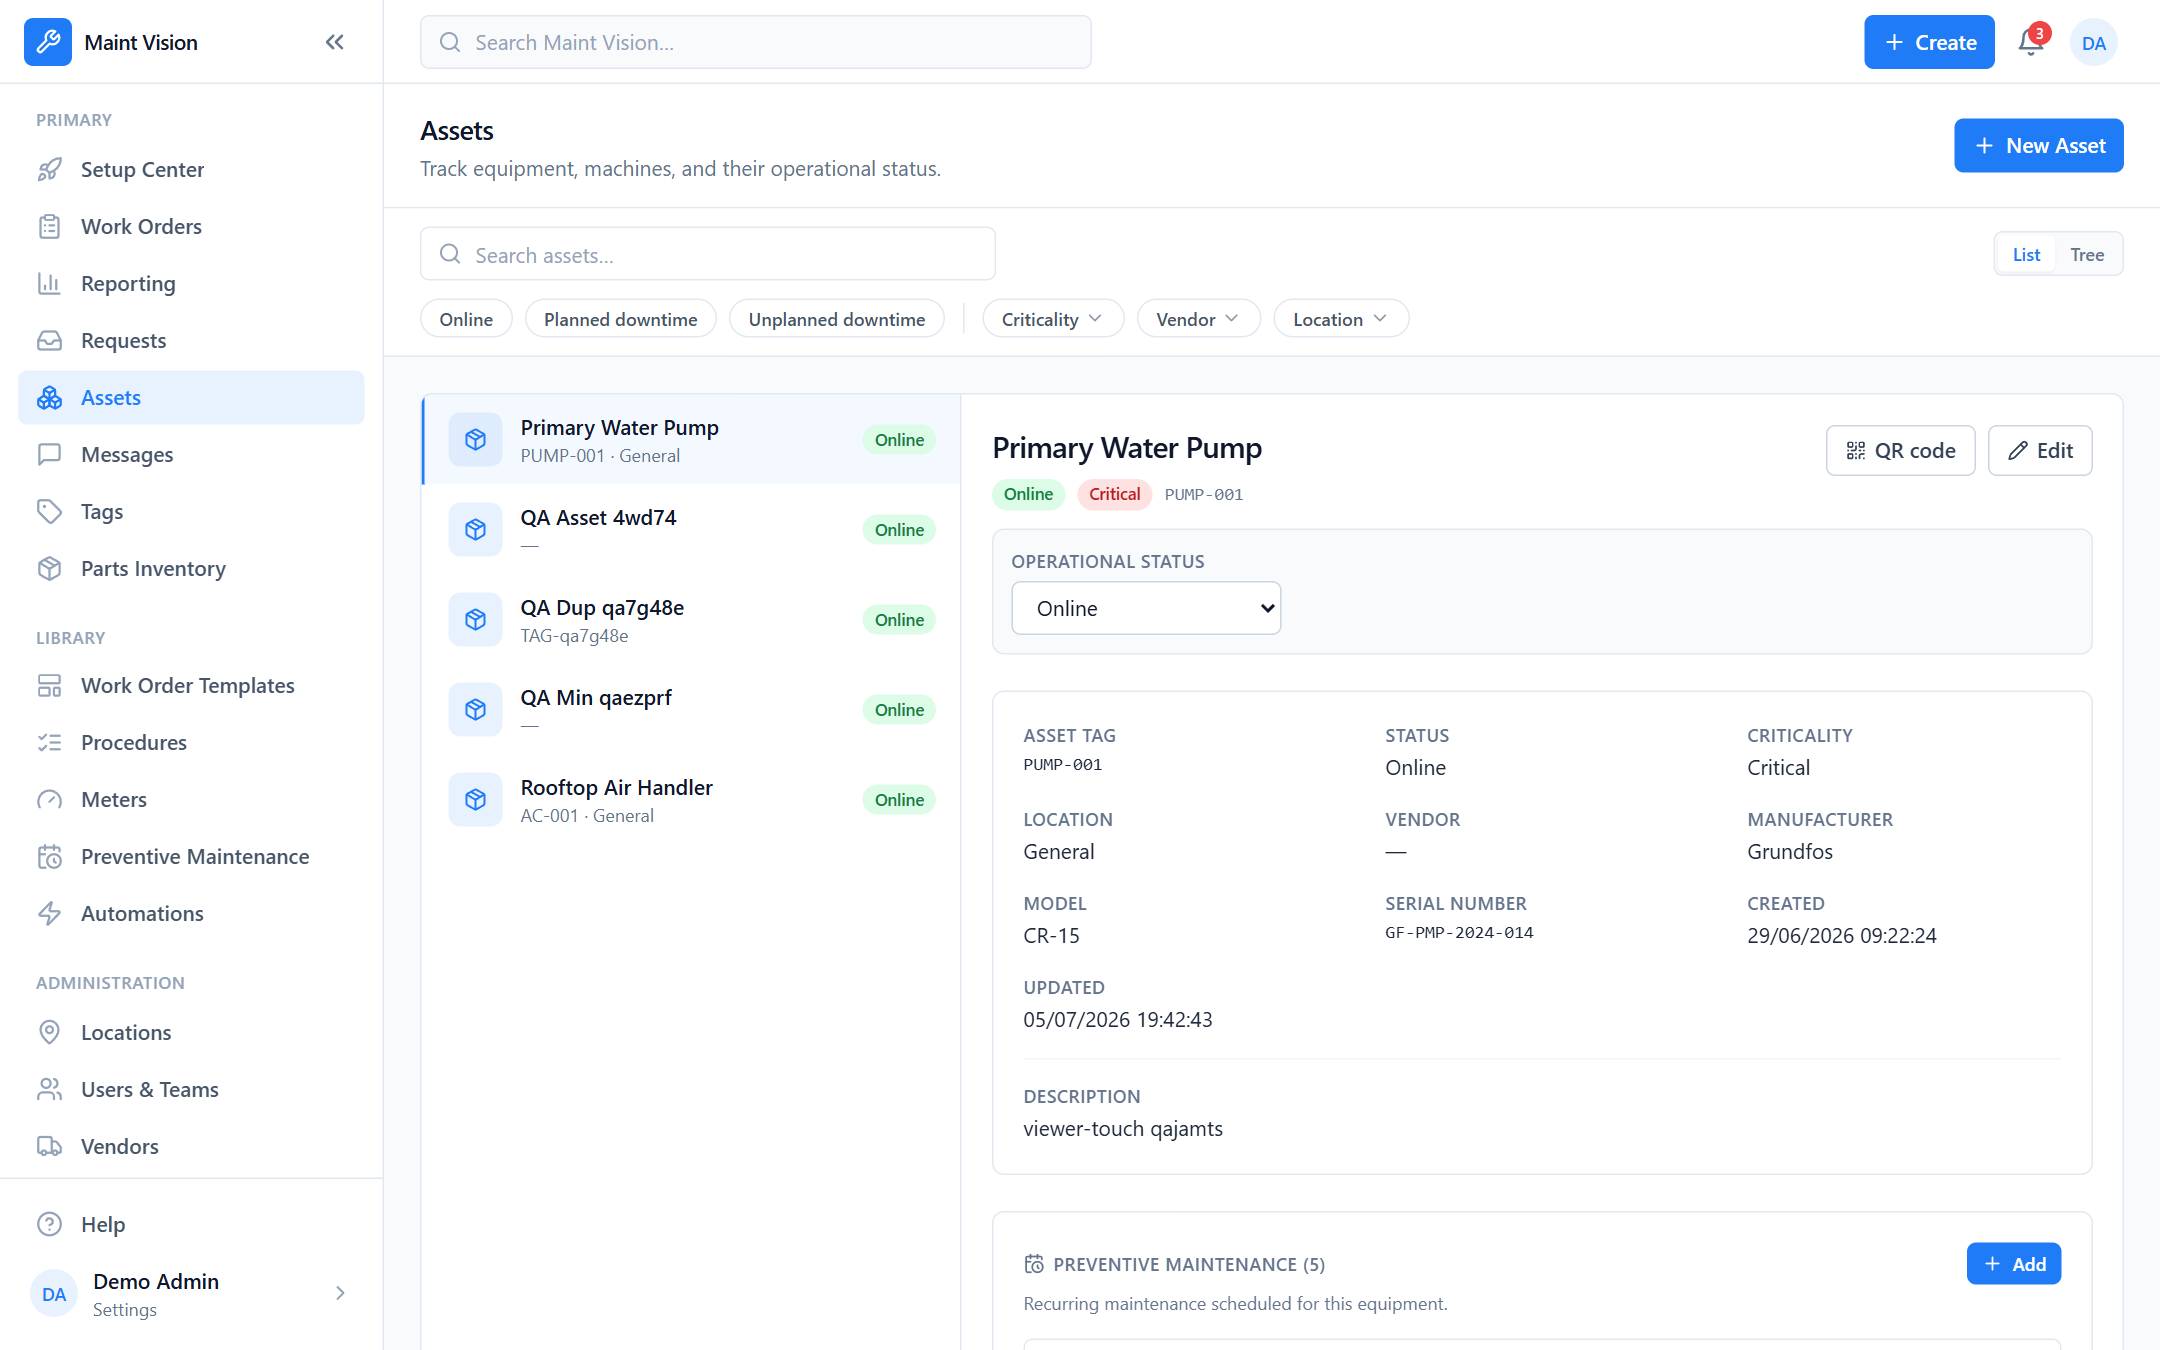Open the Location filter dropdown
Screen dimensions: 2160x1350
tap(1341, 319)
